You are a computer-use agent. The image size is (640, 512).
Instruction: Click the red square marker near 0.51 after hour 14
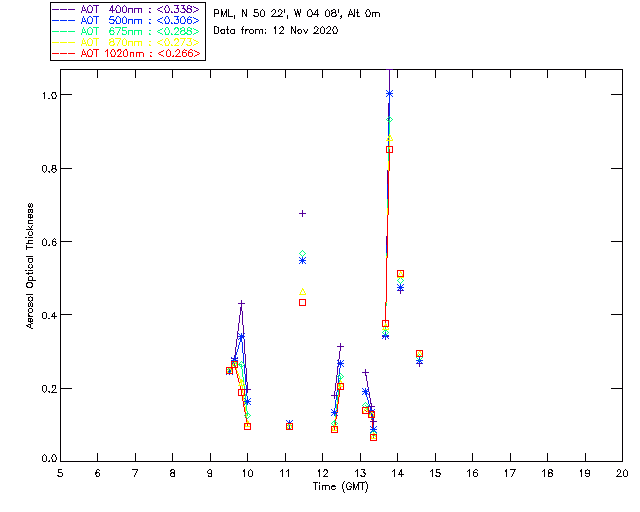(400, 274)
